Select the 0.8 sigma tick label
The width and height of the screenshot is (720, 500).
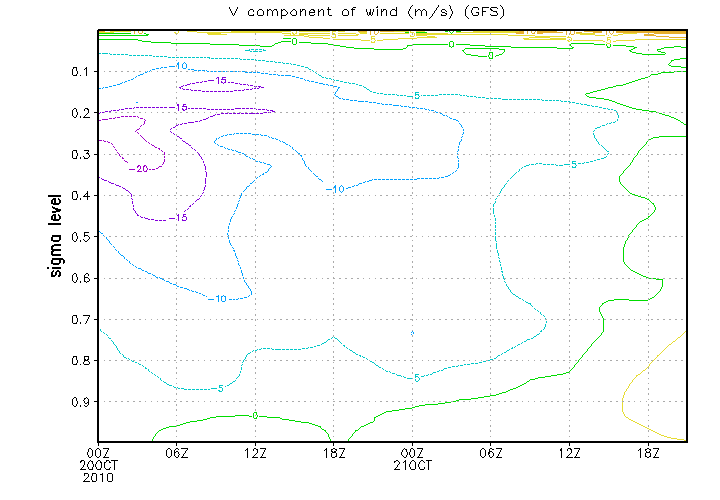click(81, 360)
